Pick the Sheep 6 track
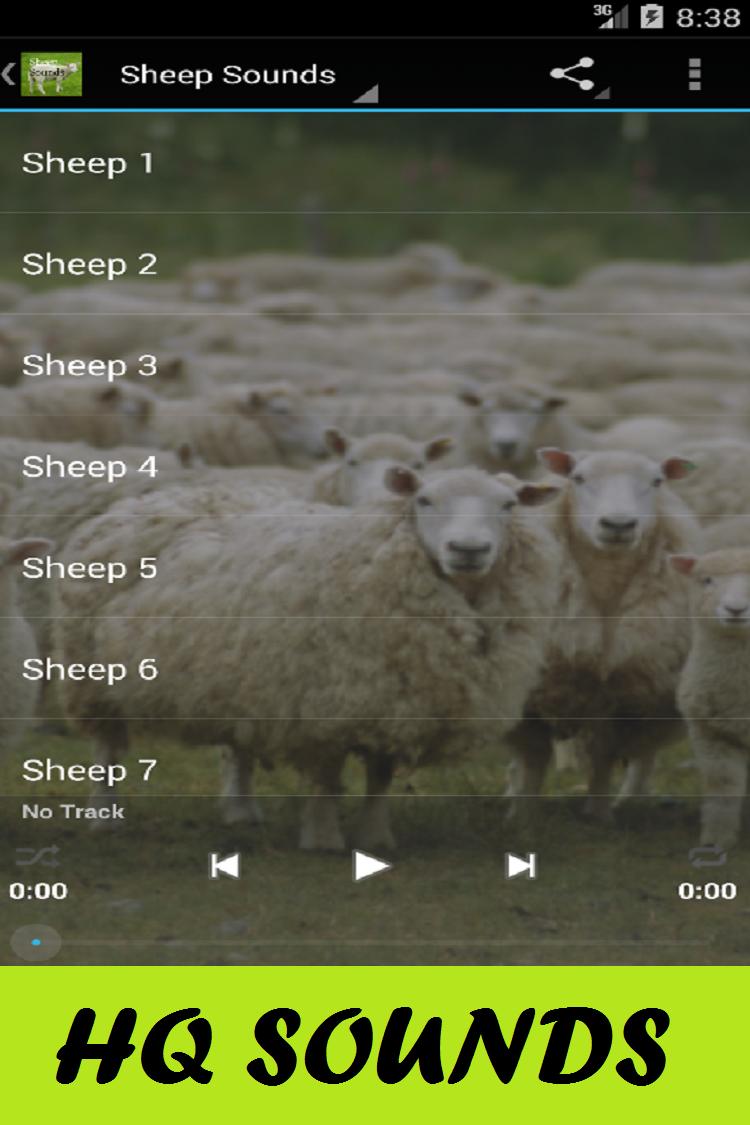This screenshot has height=1125, width=750. (x=375, y=669)
